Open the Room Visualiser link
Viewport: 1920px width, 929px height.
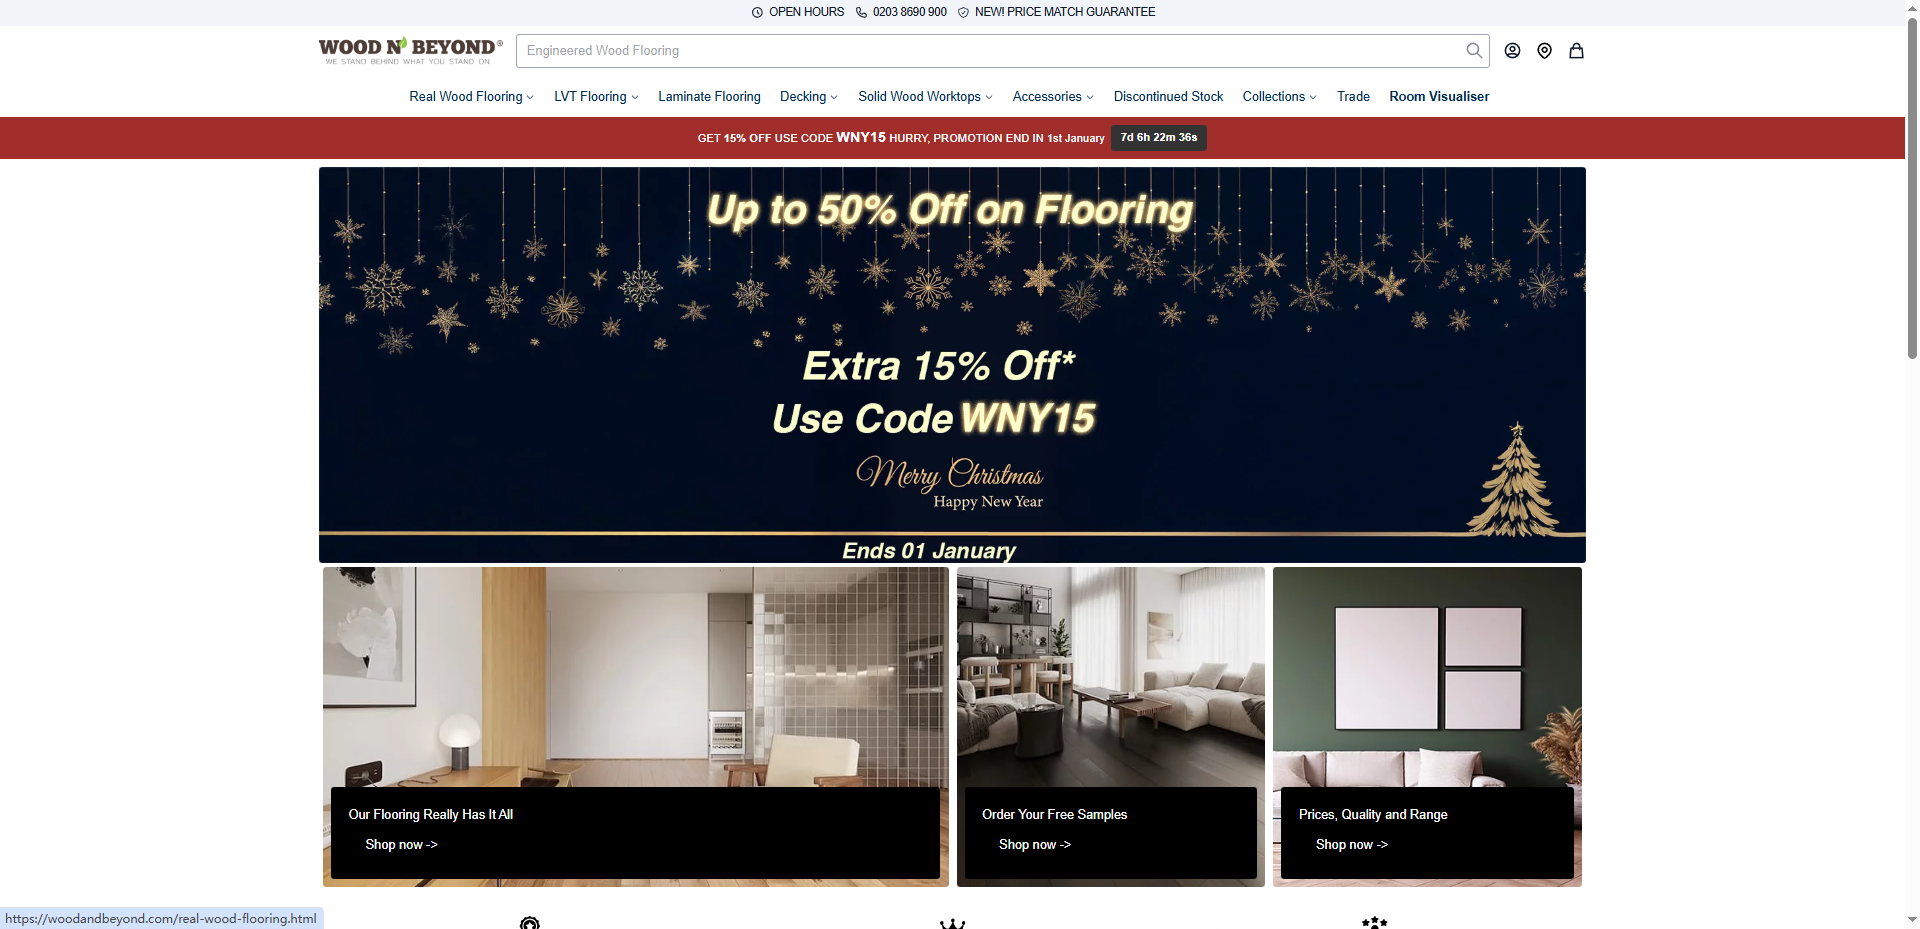(1438, 97)
